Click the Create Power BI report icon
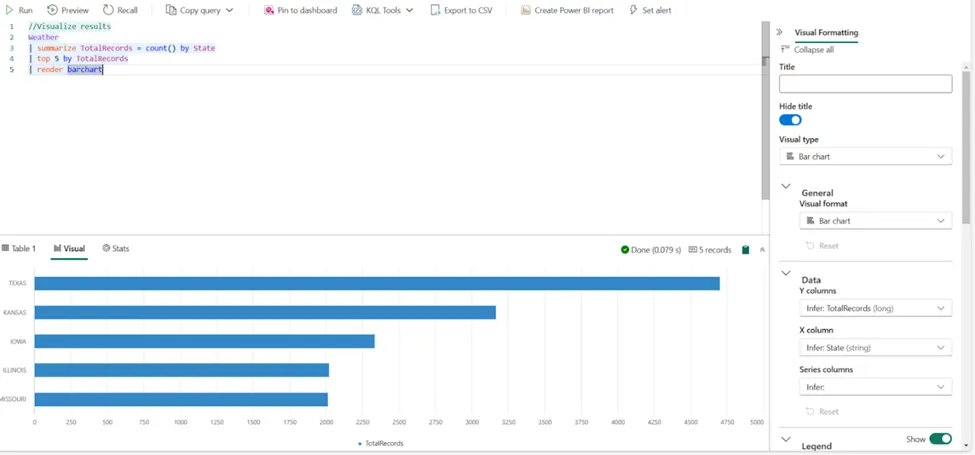This screenshot has height=455, width=975. pyautogui.click(x=526, y=10)
